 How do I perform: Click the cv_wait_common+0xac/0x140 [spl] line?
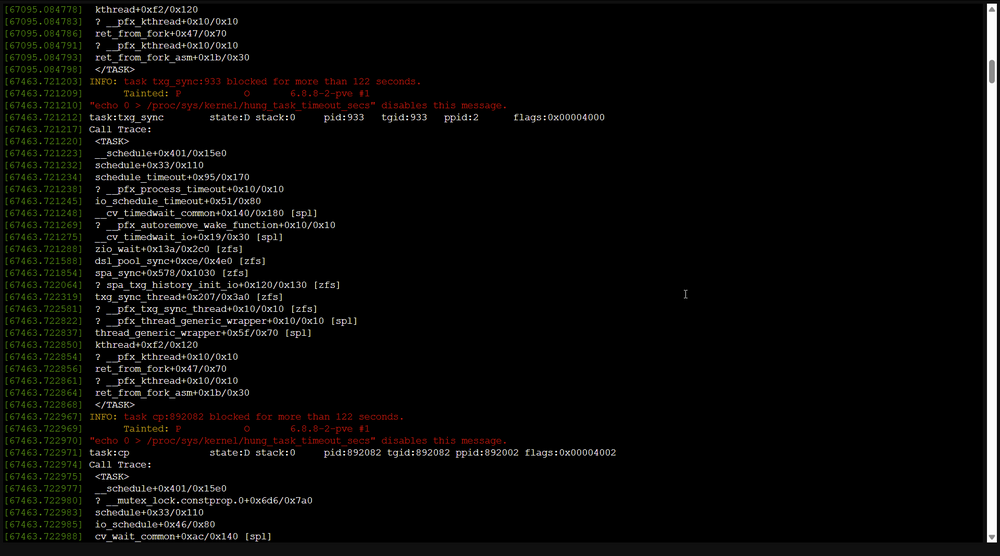point(183,537)
